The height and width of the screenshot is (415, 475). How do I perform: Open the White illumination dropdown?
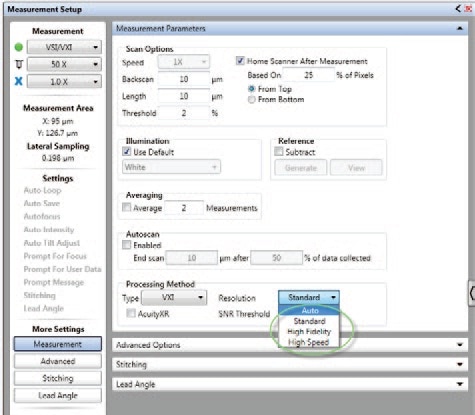point(171,167)
